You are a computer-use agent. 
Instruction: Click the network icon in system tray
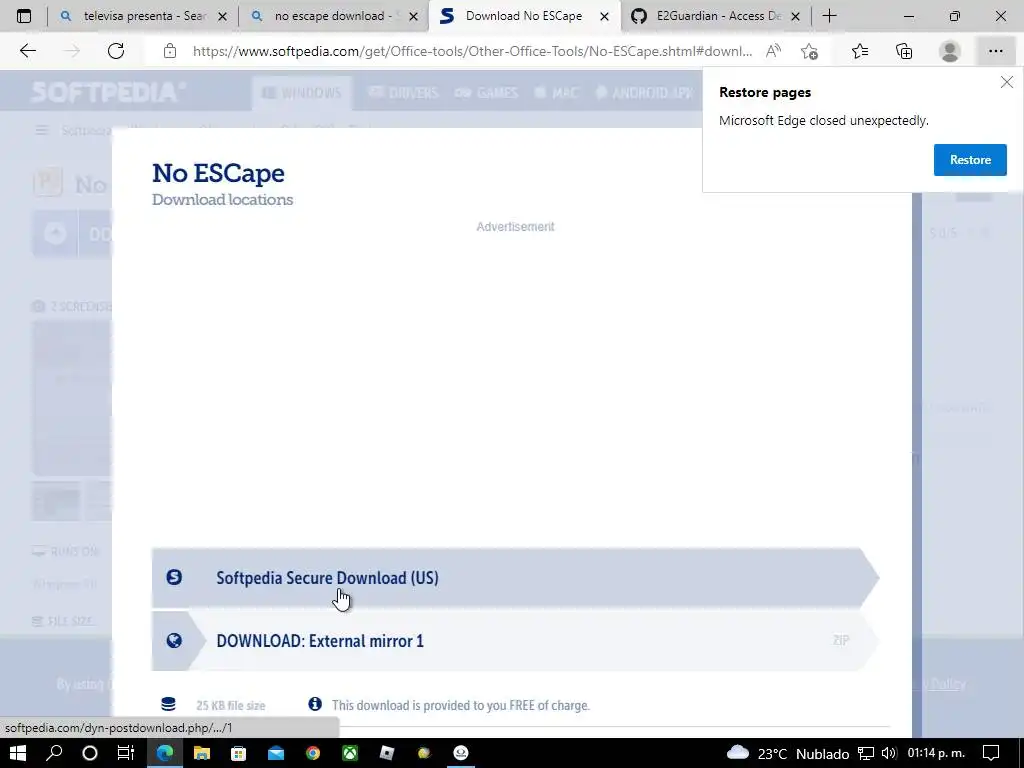[866, 754]
